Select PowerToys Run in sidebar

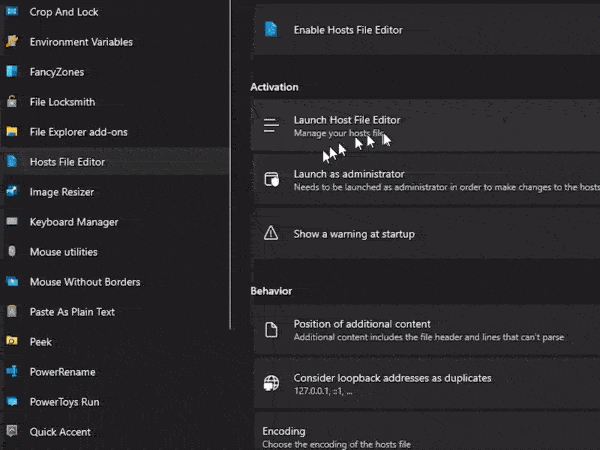coord(115,401)
